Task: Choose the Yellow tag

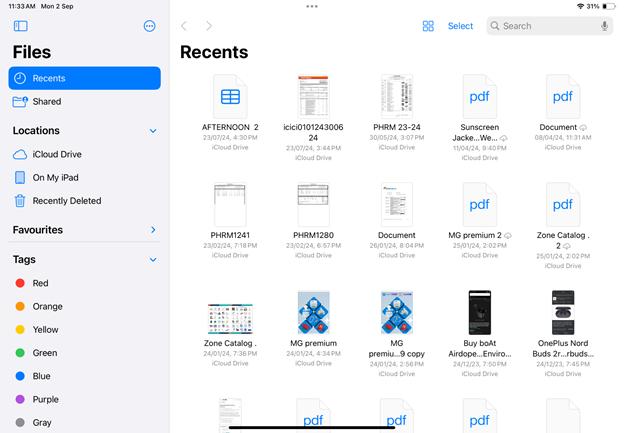Action: click(84, 330)
